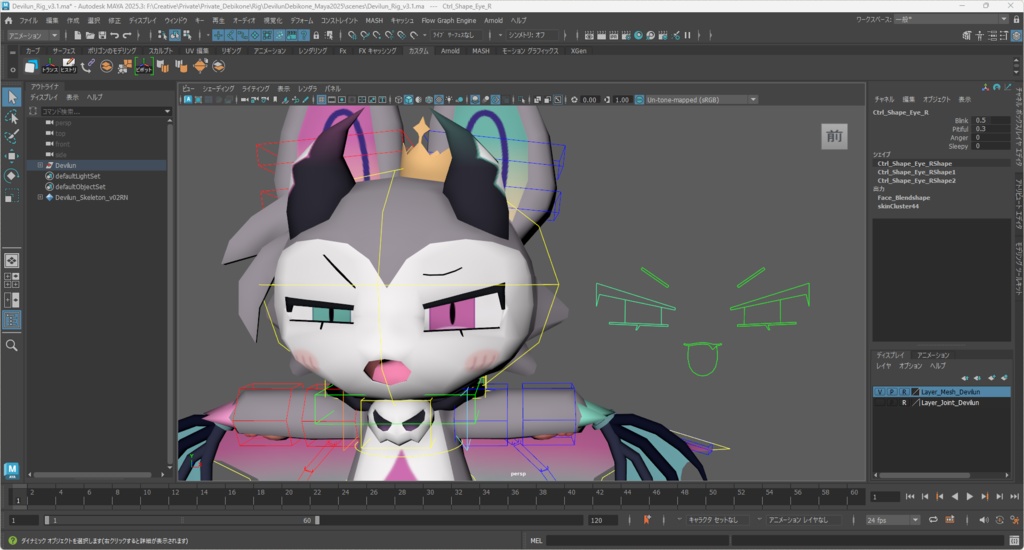Open the workspace dropdown
1024x550 pixels.
tap(953, 20)
